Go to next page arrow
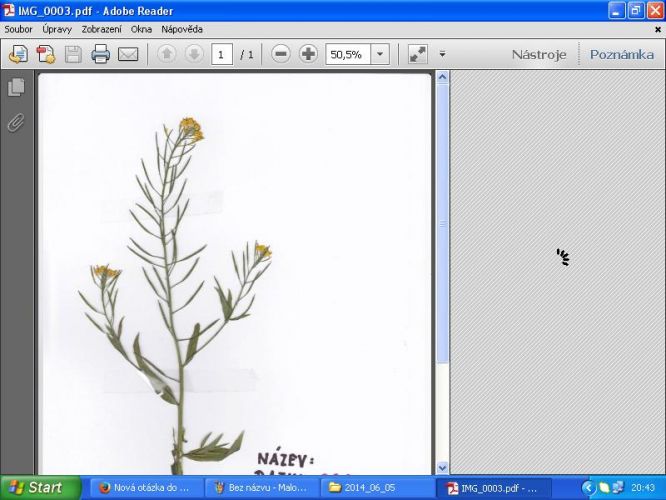Screen dimensions: 666x500 click(194, 54)
